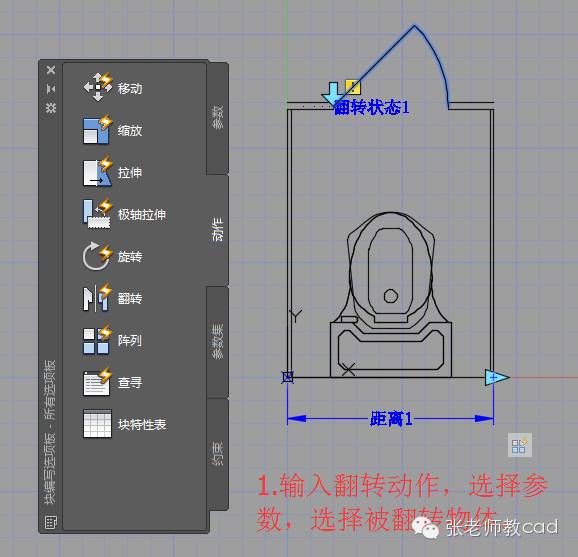578x557 pixels.
Task: Open the 约束 constraints tab
Action: click(217, 454)
